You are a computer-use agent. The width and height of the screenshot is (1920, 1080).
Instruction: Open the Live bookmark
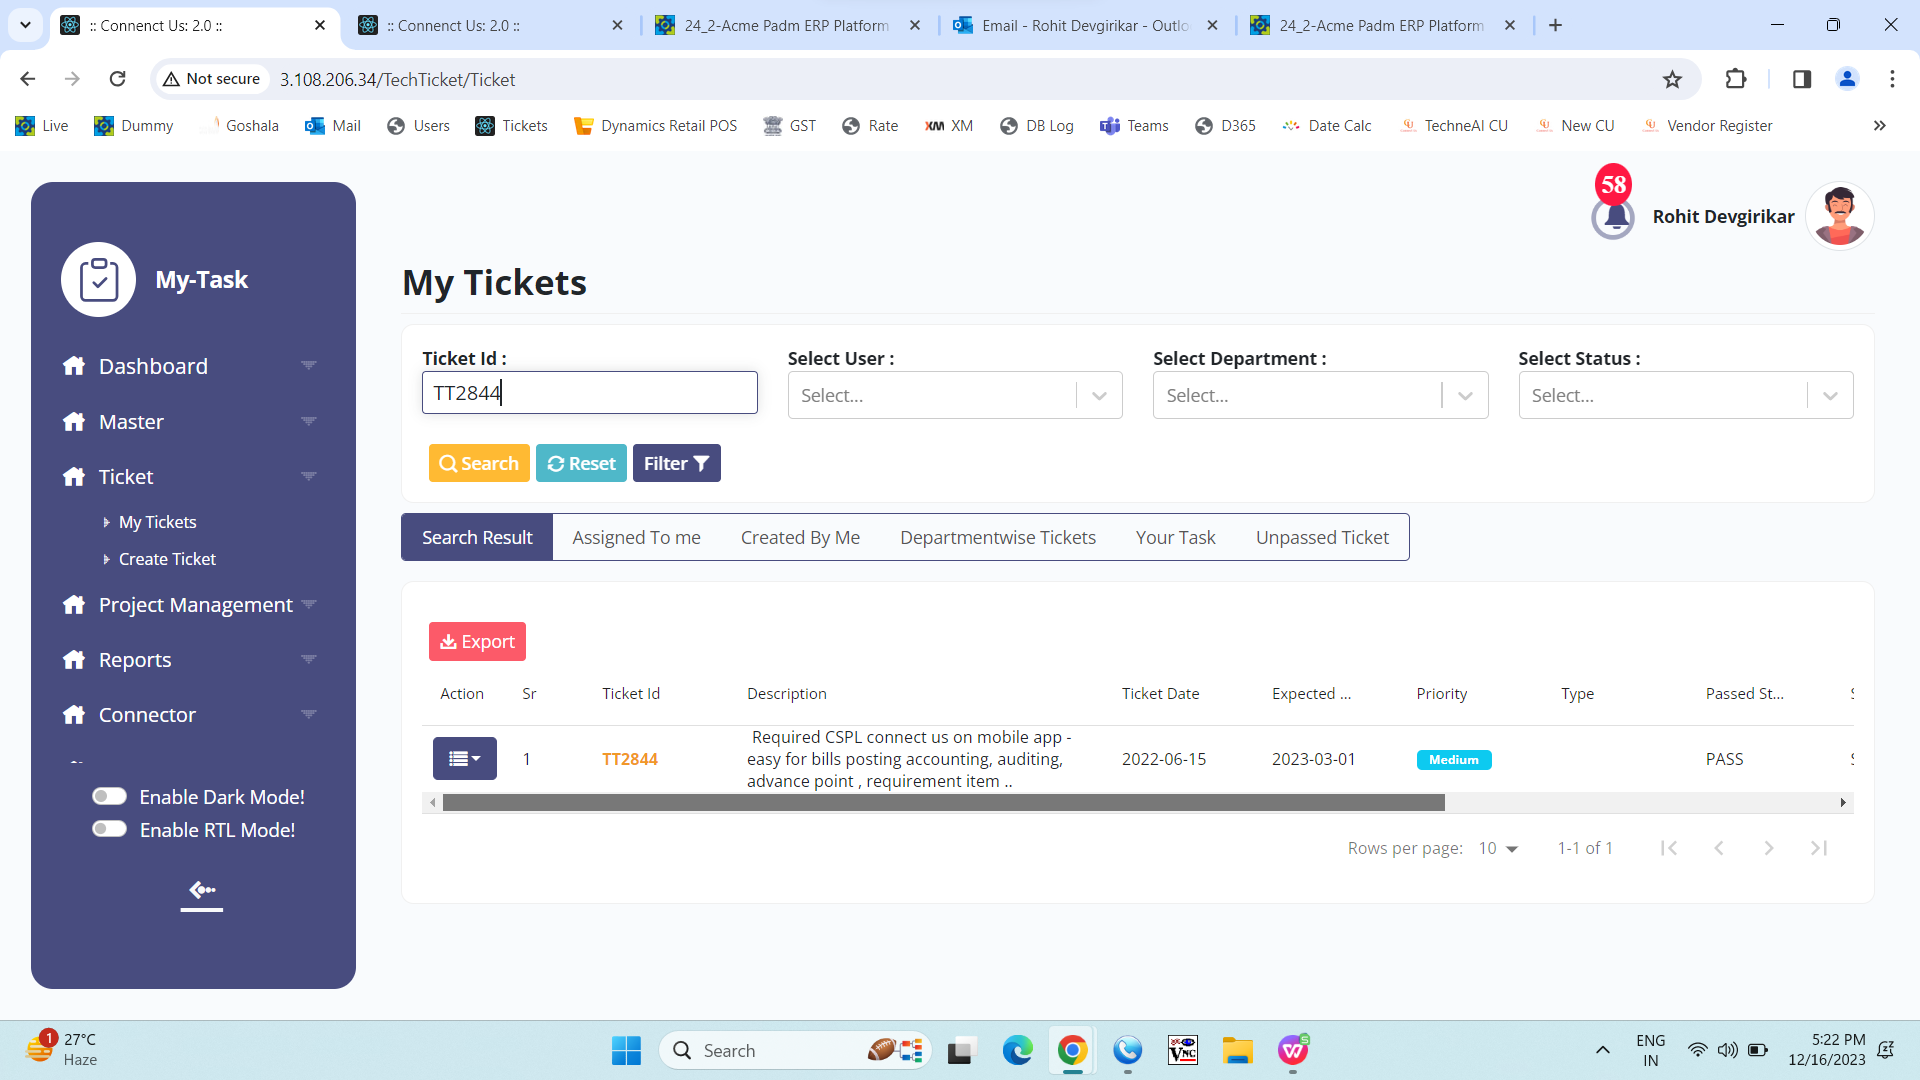click(42, 126)
